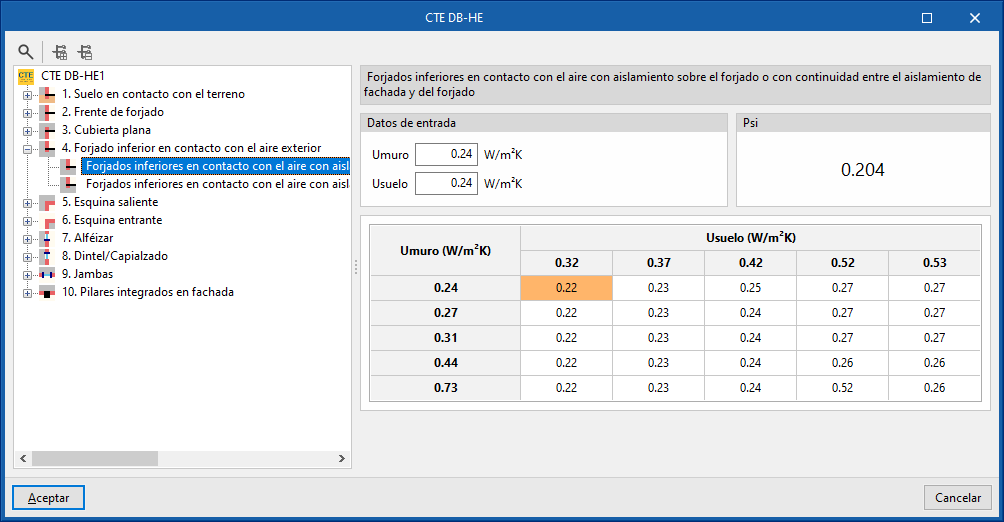Collapse Forjado inferior en contacto node
The image size is (1004, 522).
27,149
